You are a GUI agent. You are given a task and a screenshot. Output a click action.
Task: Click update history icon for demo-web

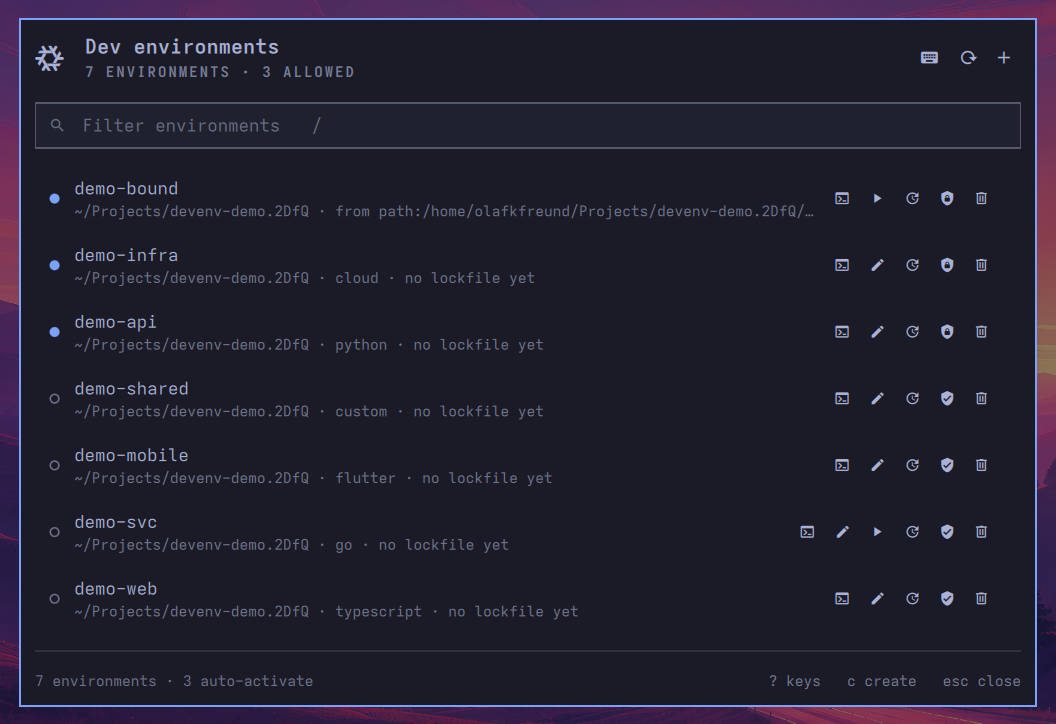tap(912, 598)
